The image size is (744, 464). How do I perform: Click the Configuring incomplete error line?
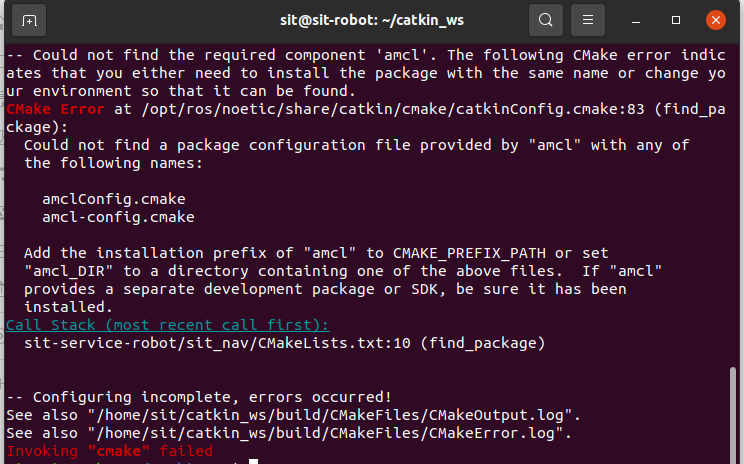(198, 397)
